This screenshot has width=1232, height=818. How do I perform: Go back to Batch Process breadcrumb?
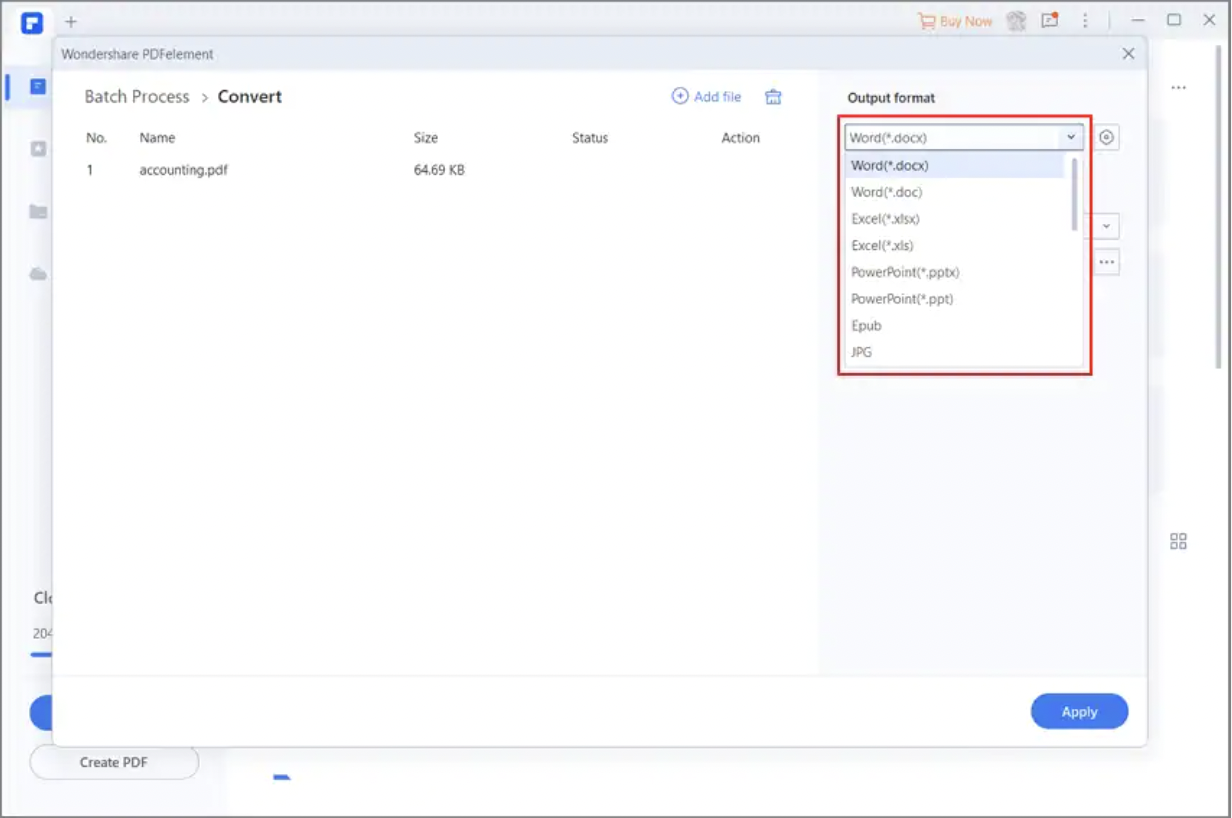pos(137,97)
